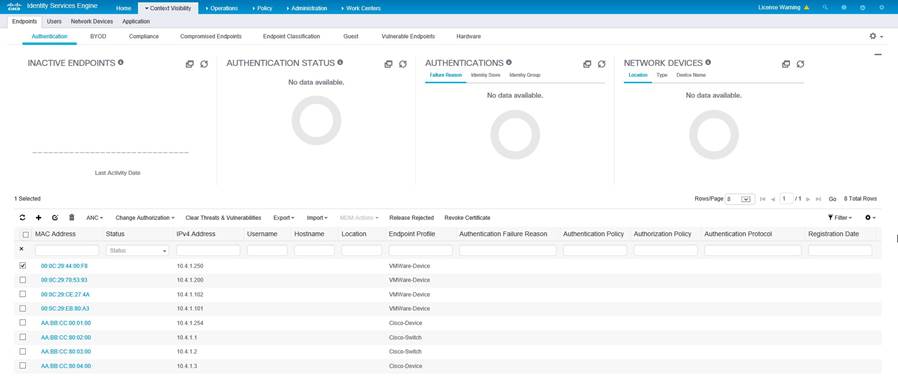Viewport: 898px width, 376px height.
Task: Switch to the Compromised Endpoints tab
Action: point(211,36)
